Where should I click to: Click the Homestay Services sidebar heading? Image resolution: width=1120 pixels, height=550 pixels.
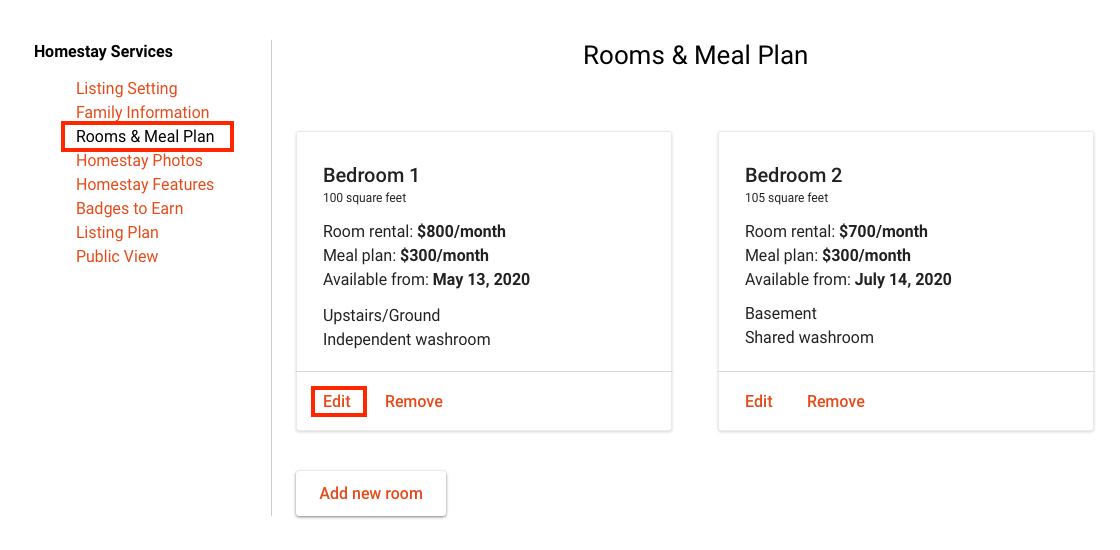click(103, 52)
